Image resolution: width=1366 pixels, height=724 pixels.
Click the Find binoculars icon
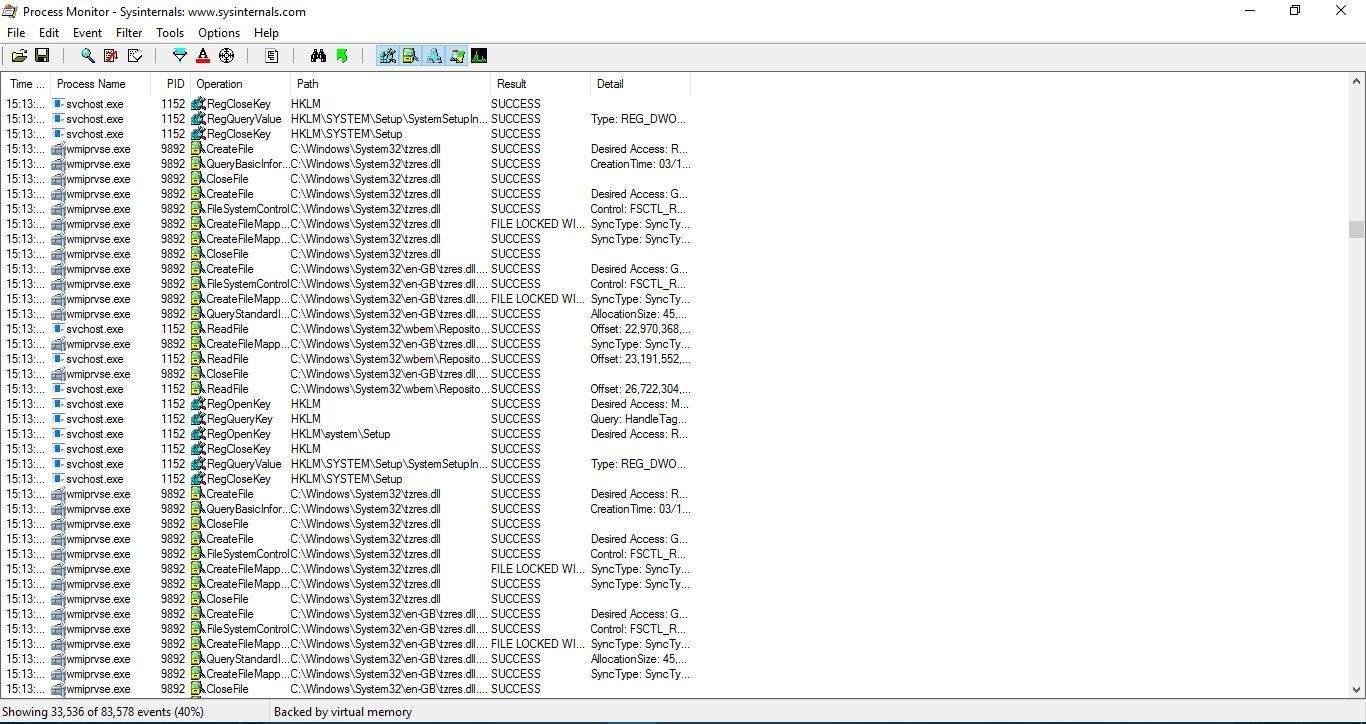318,55
